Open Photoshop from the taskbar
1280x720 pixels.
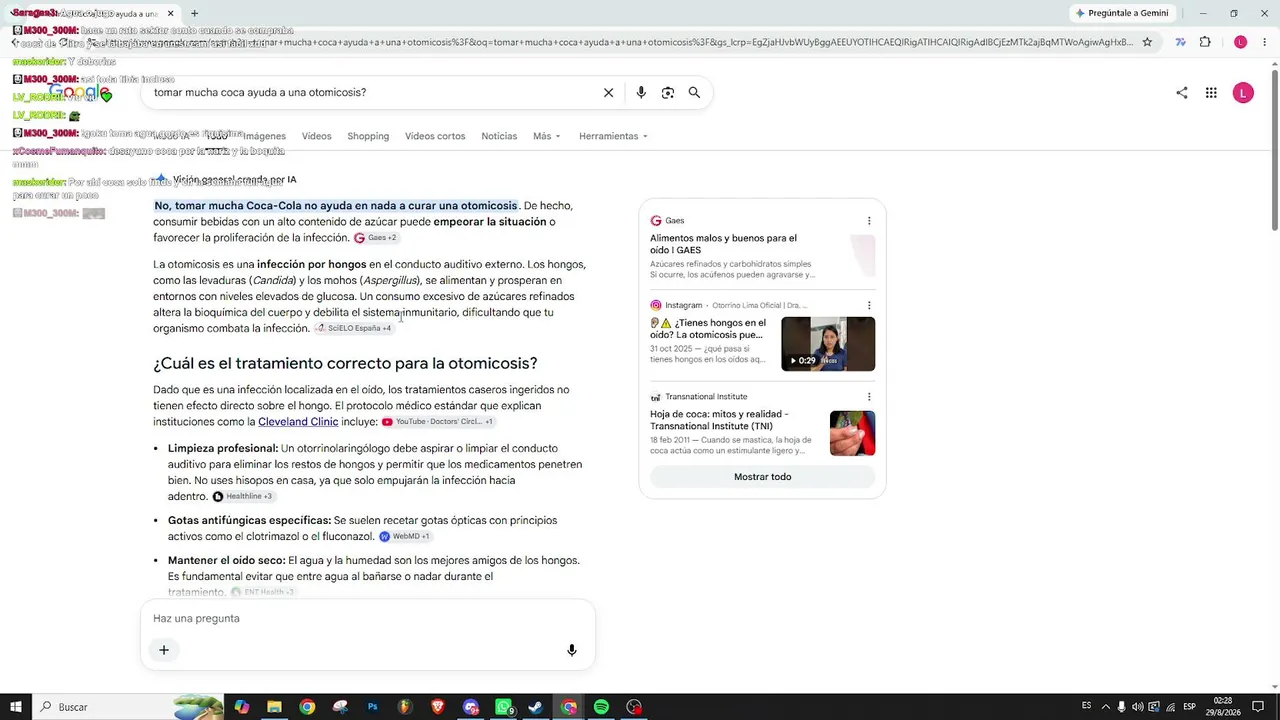point(373,707)
